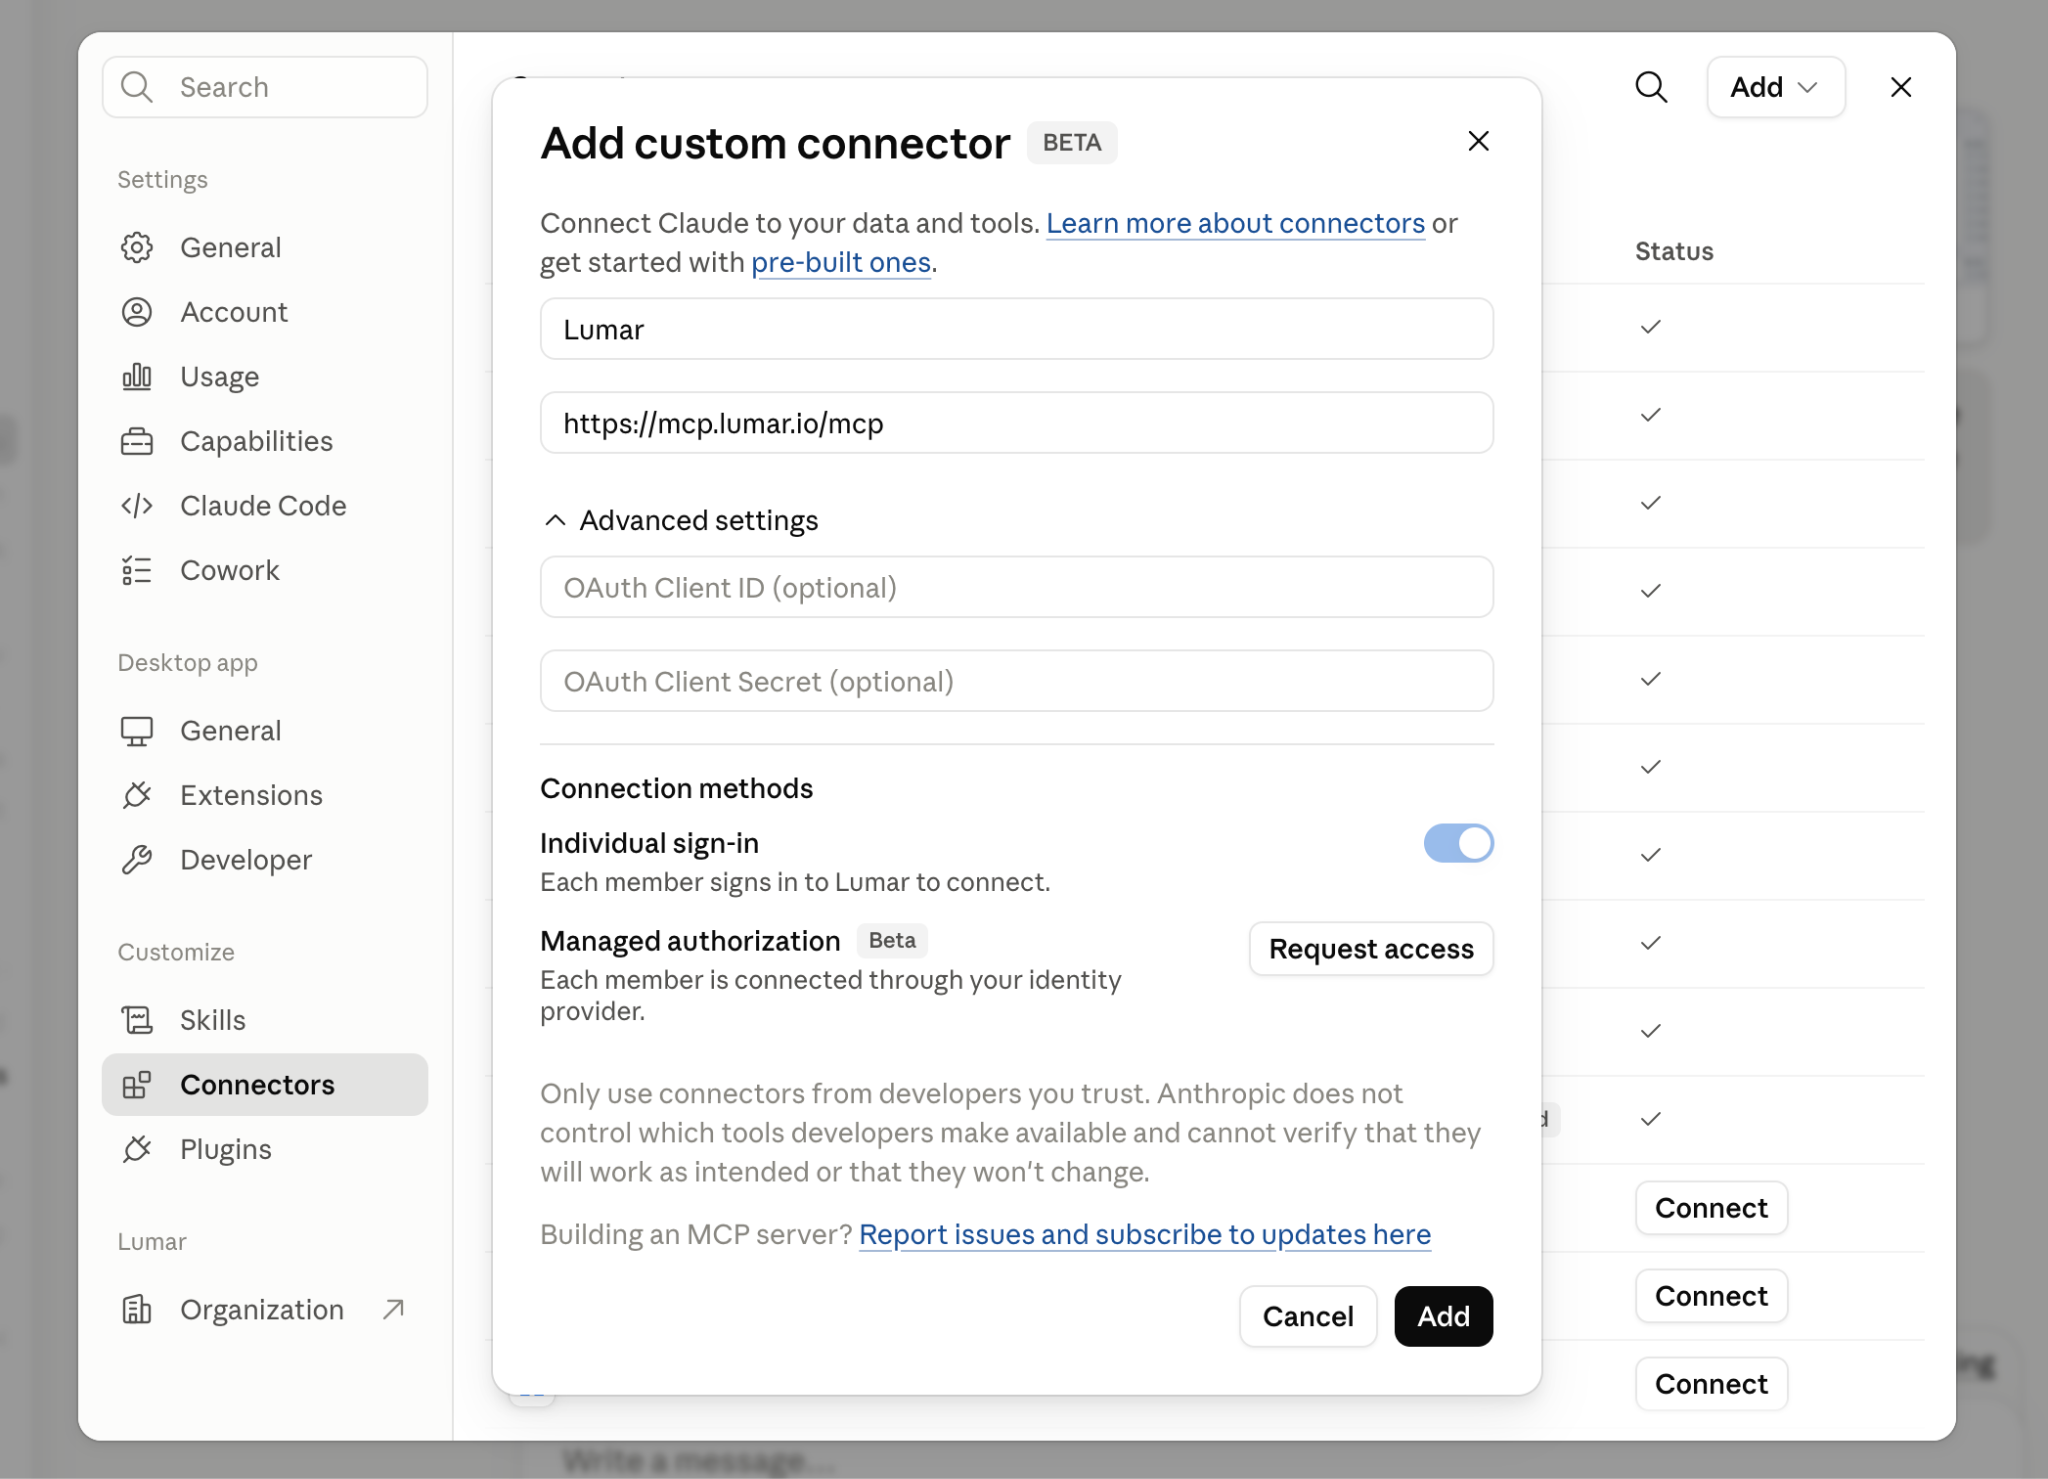Viewport: 2048px width, 1479px height.
Task: Click the Beta tag beside Managed authorization
Action: (x=892, y=940)
